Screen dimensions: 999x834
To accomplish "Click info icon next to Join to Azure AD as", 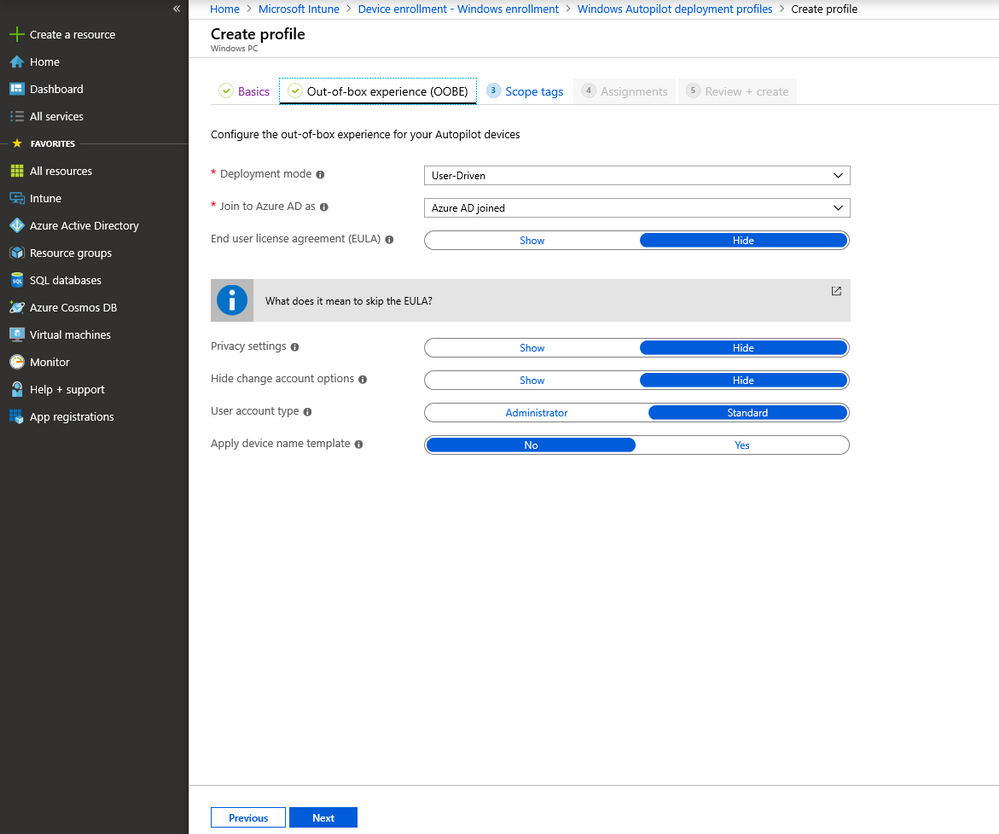I will [324, 207].
